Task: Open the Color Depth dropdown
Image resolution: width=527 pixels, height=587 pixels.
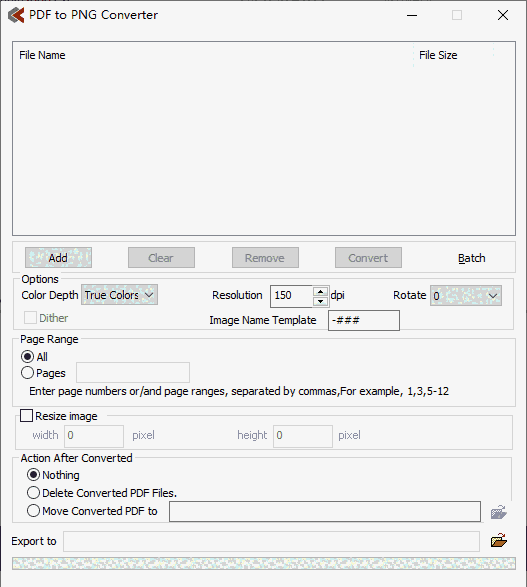Action: click(x=119, y=295)
